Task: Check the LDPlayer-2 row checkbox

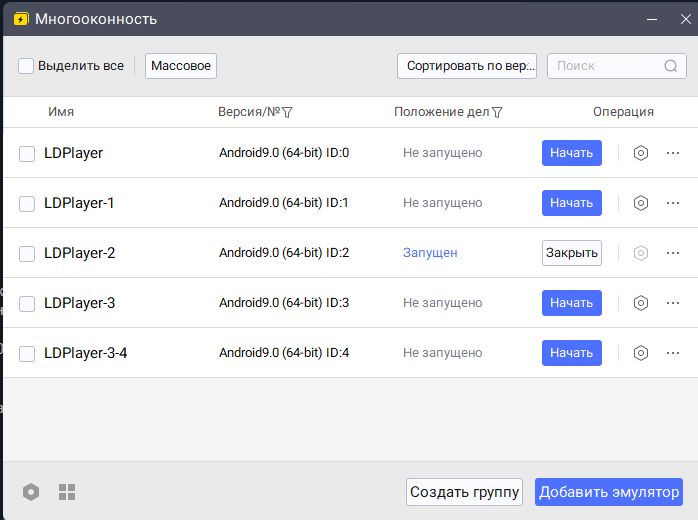Action: pyautogui.click(x=27, y=254)
